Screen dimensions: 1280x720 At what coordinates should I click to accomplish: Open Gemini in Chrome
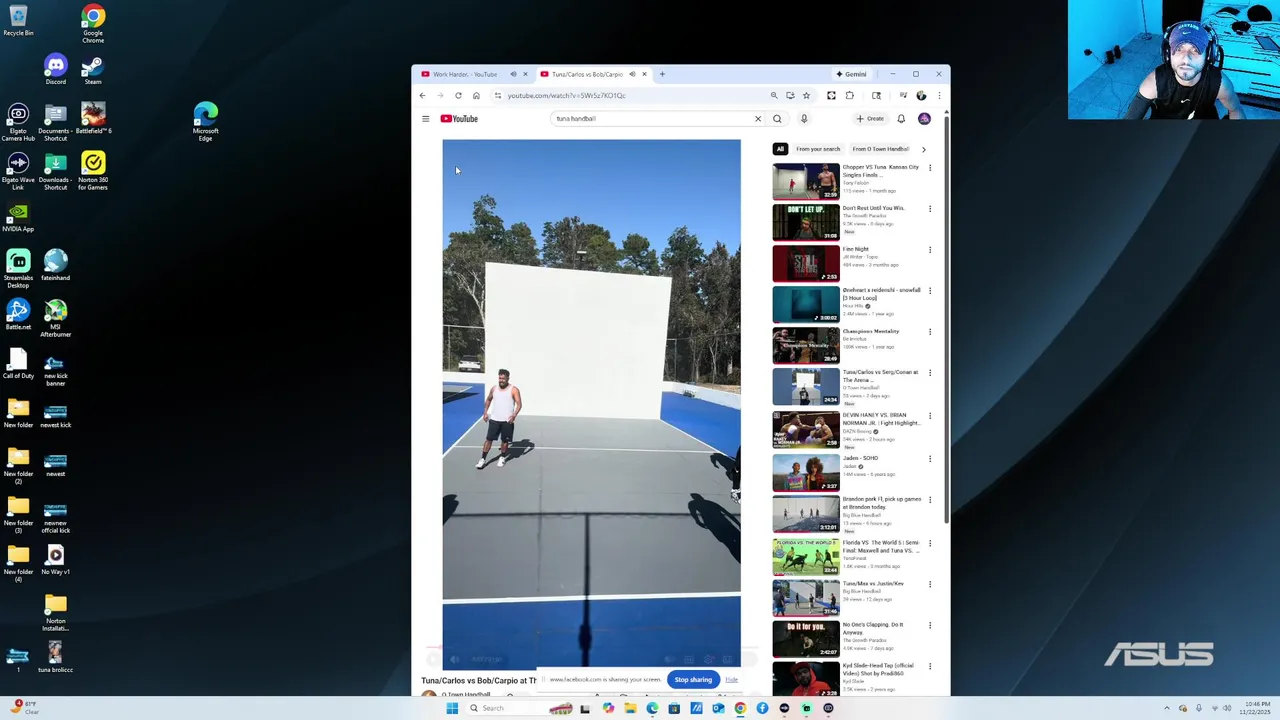pyautogui.click(x=852, y=74)
